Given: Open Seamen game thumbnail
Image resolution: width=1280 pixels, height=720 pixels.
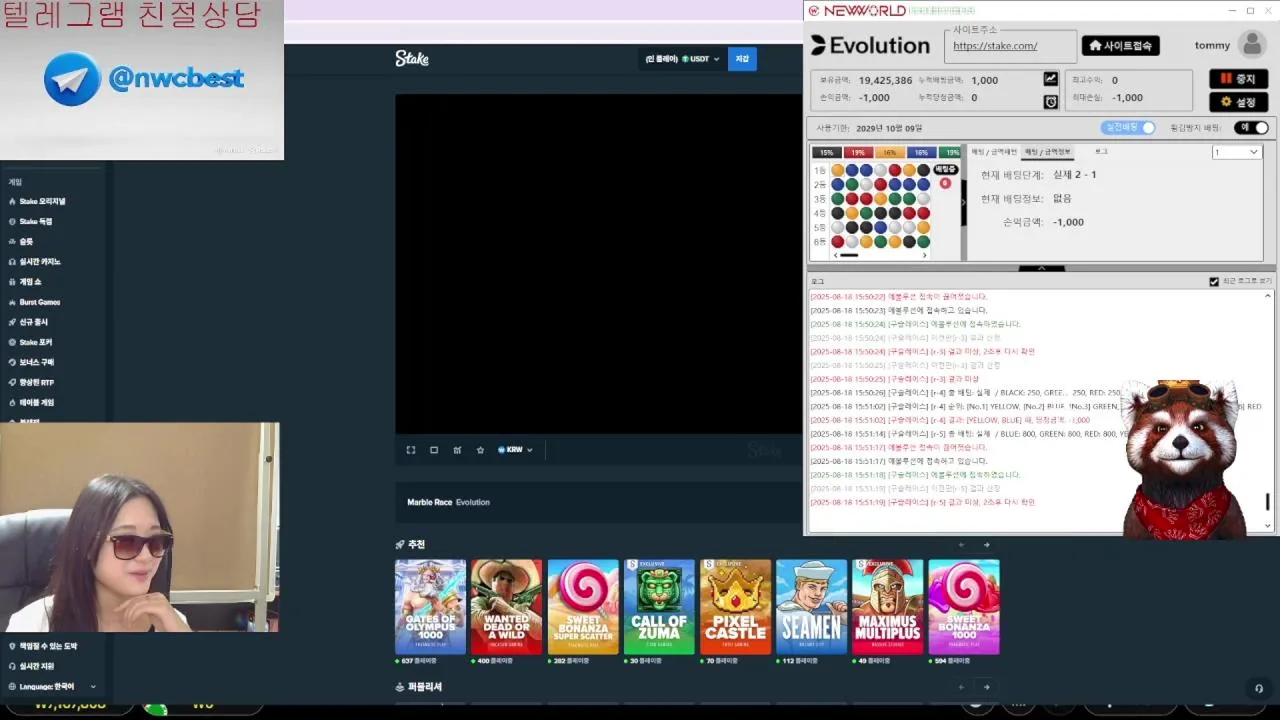Looking at the screenshot, I should [x=811, y=607].
